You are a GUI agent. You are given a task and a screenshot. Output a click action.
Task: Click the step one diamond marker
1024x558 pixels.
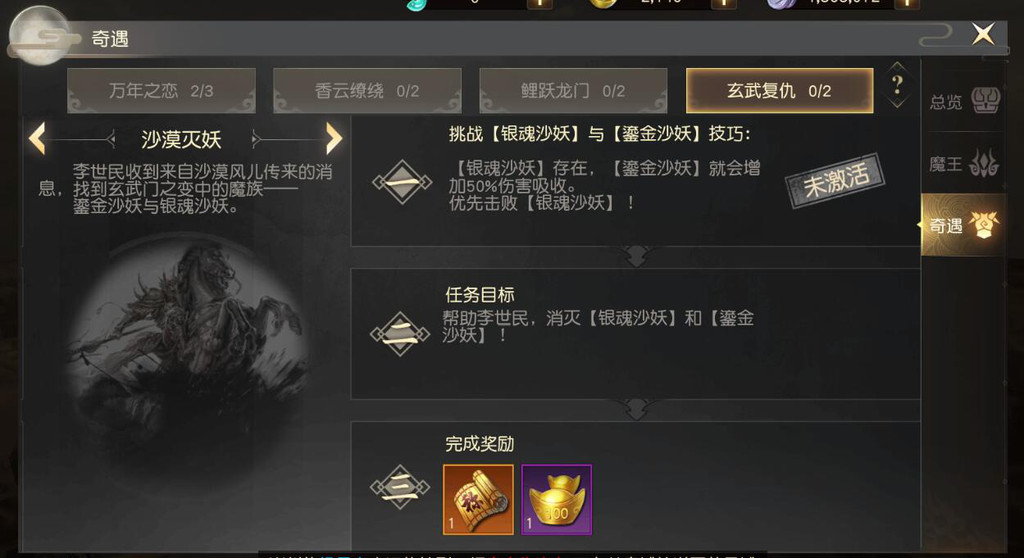(402, 182)
